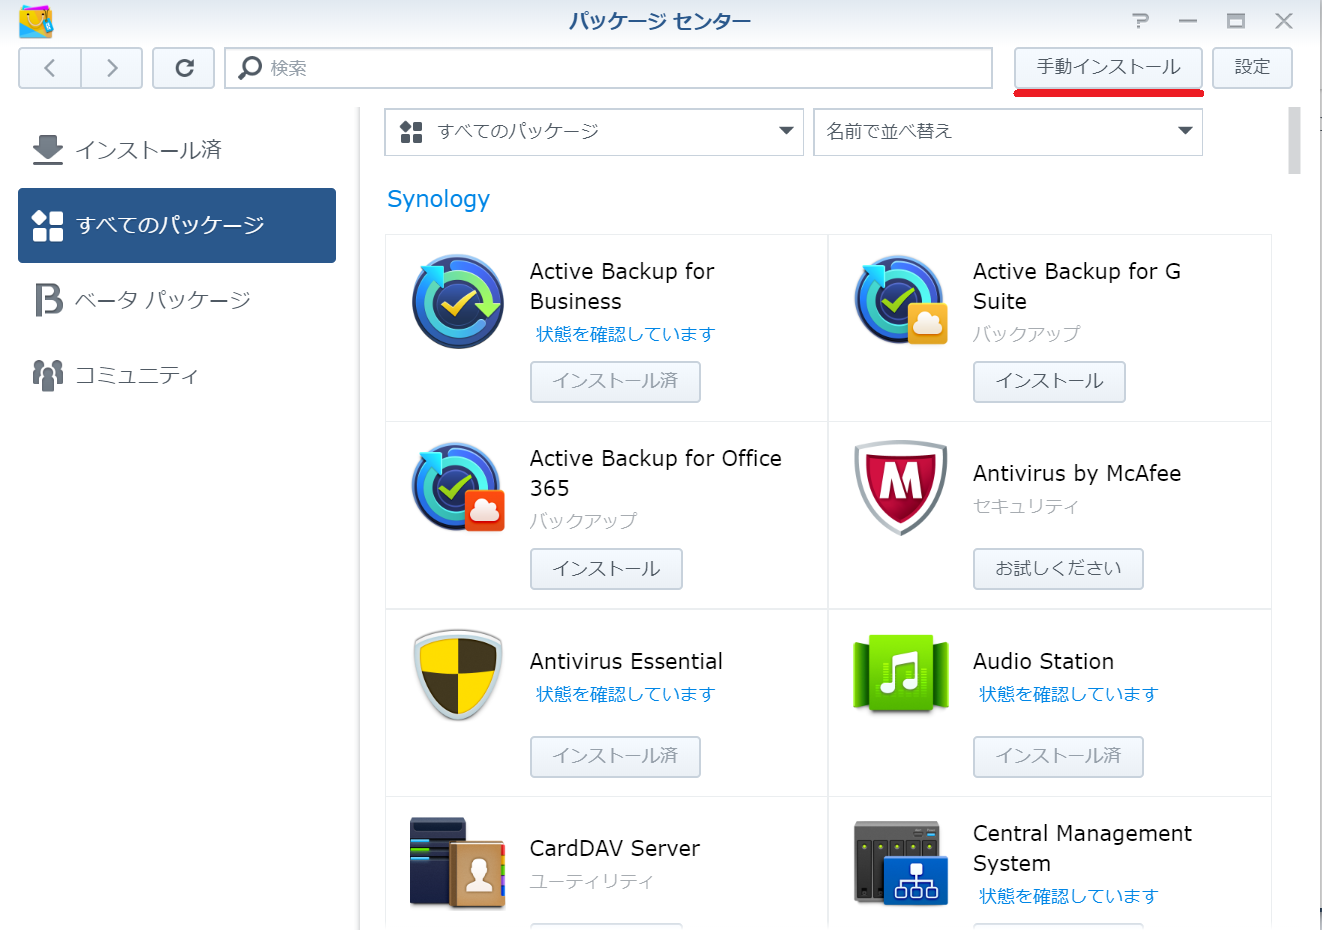
Task: Click 状態を確認しています under Antivirus Essential
Action: click(626, 694)
